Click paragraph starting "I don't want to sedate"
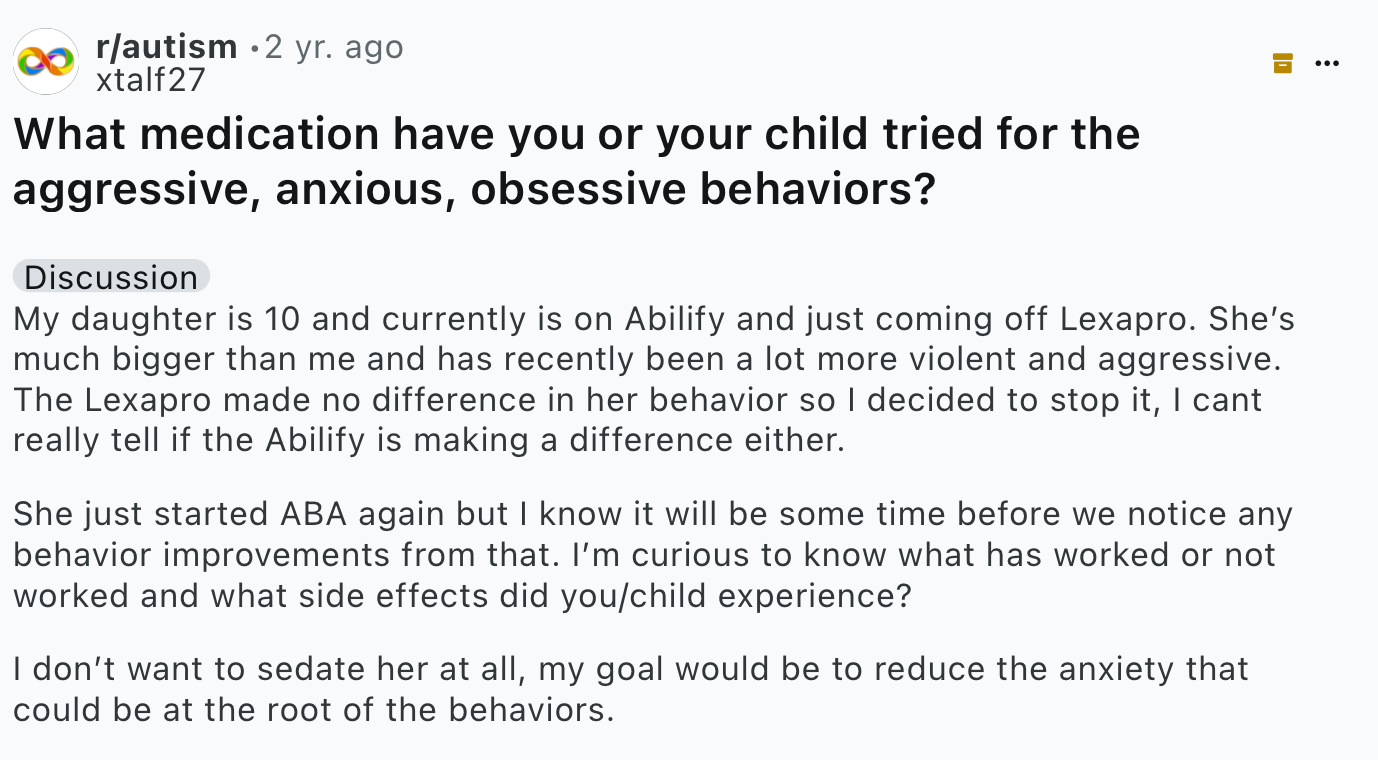Screen dimensions: 1378x760 tap(631, 688)
